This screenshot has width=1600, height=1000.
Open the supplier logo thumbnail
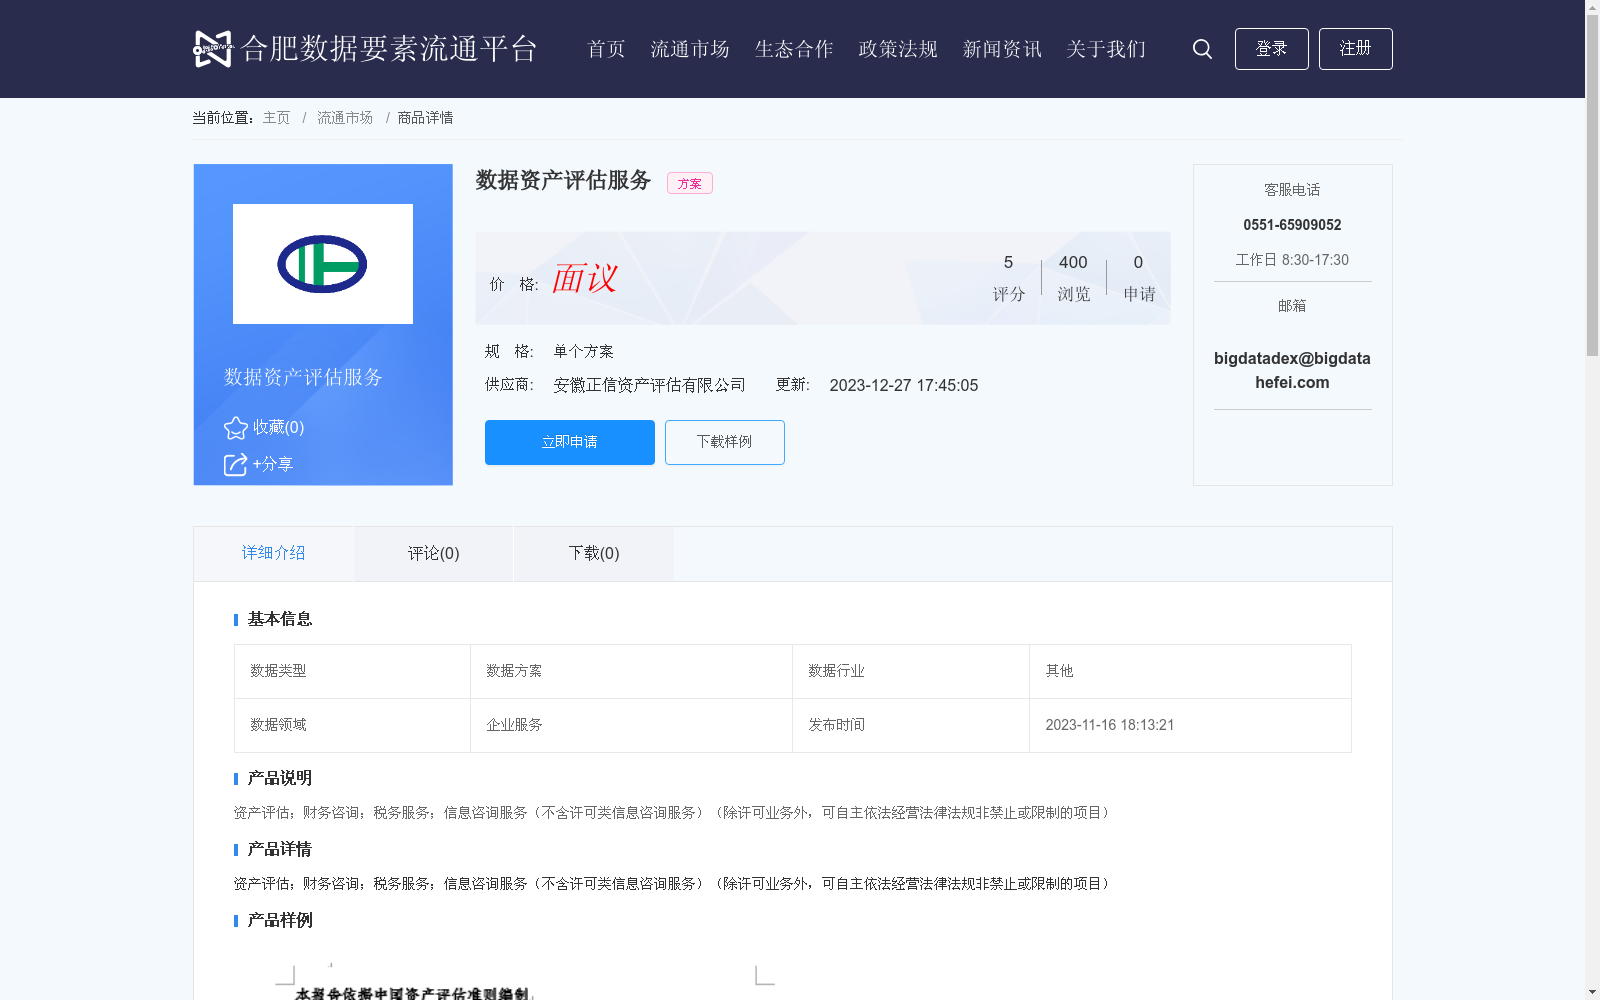click(x=323, y=264)
